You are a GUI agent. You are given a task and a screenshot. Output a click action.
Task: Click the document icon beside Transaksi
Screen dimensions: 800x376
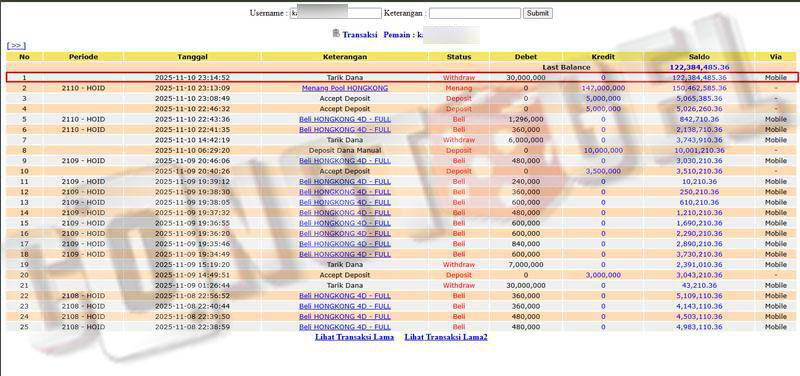click(336, 34)
